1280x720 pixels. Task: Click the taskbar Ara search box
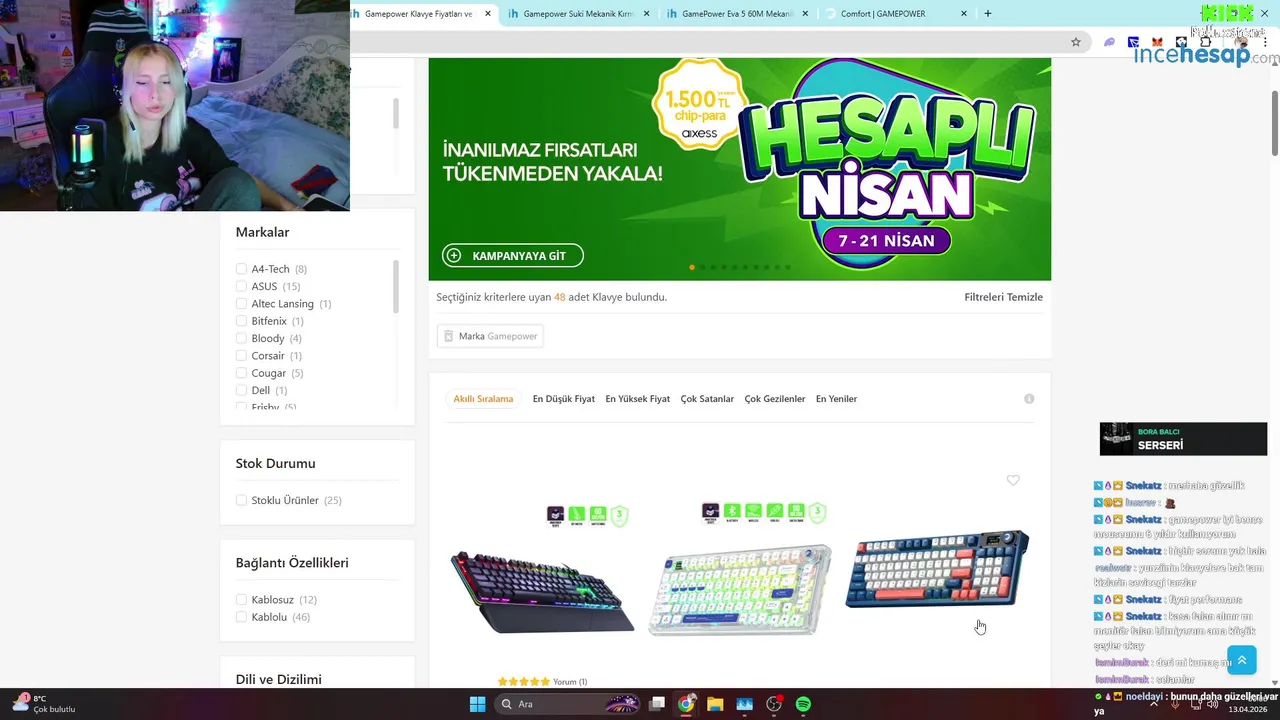click(x=568, y=704)
